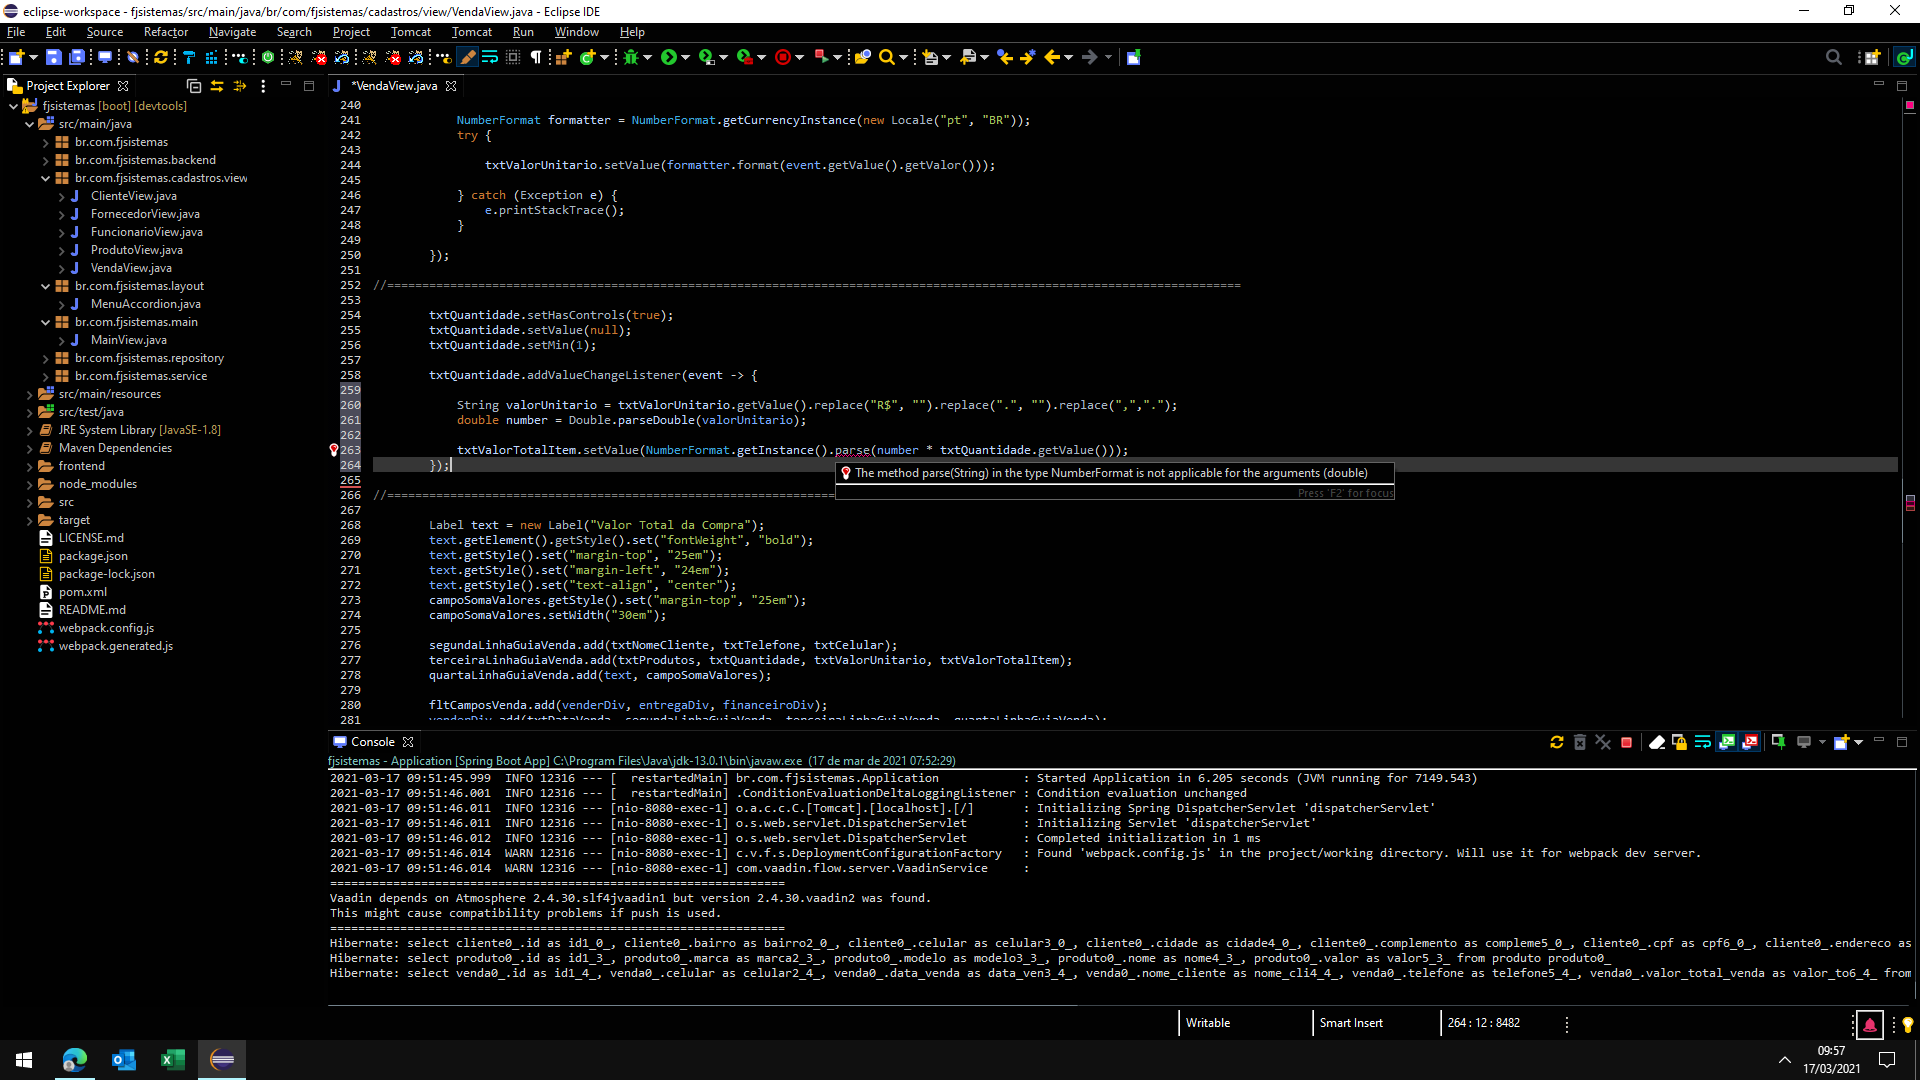Toggle Link with Editor in Project Explorer
Screen dimensions: 1920x1080
click(x=217, y=86)
